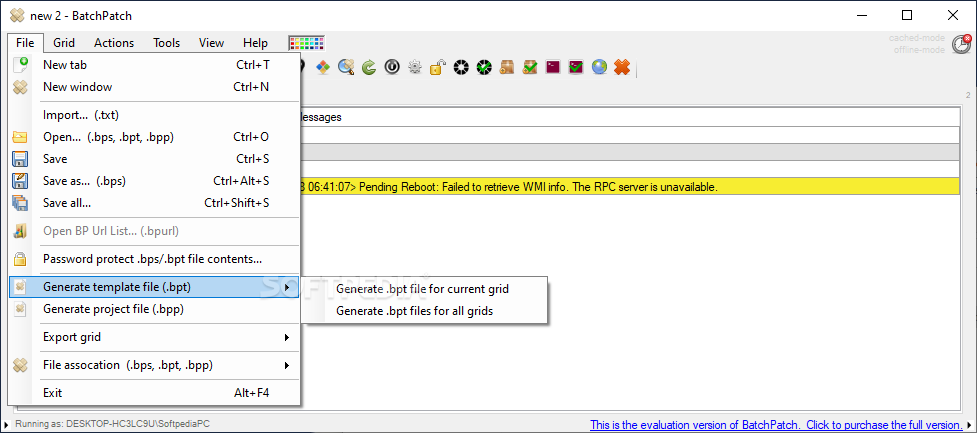
Task: Expand the Generate template file submenu arrow
Action: pyautogui.click(x=287, y=287)
